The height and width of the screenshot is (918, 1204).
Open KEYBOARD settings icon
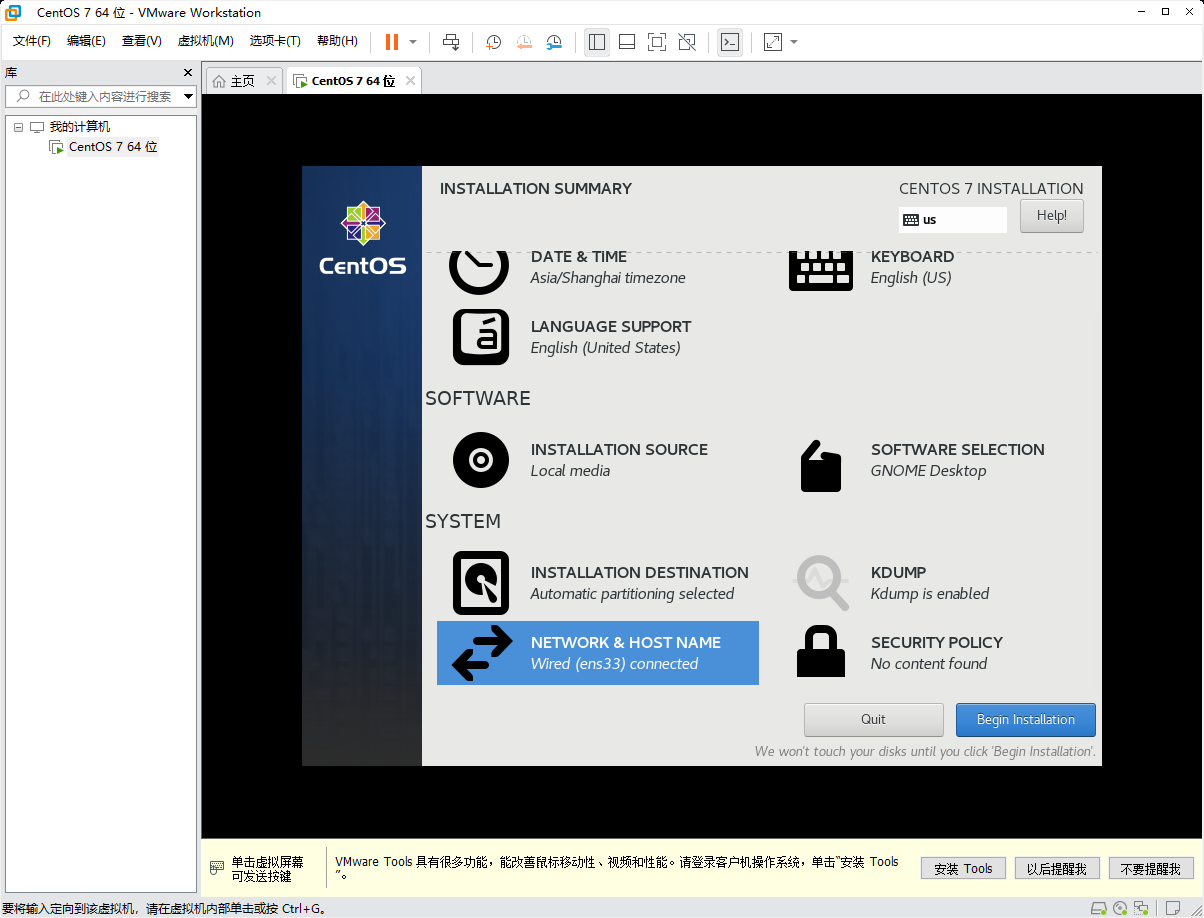pyautogui.click(x=821, y=269)
